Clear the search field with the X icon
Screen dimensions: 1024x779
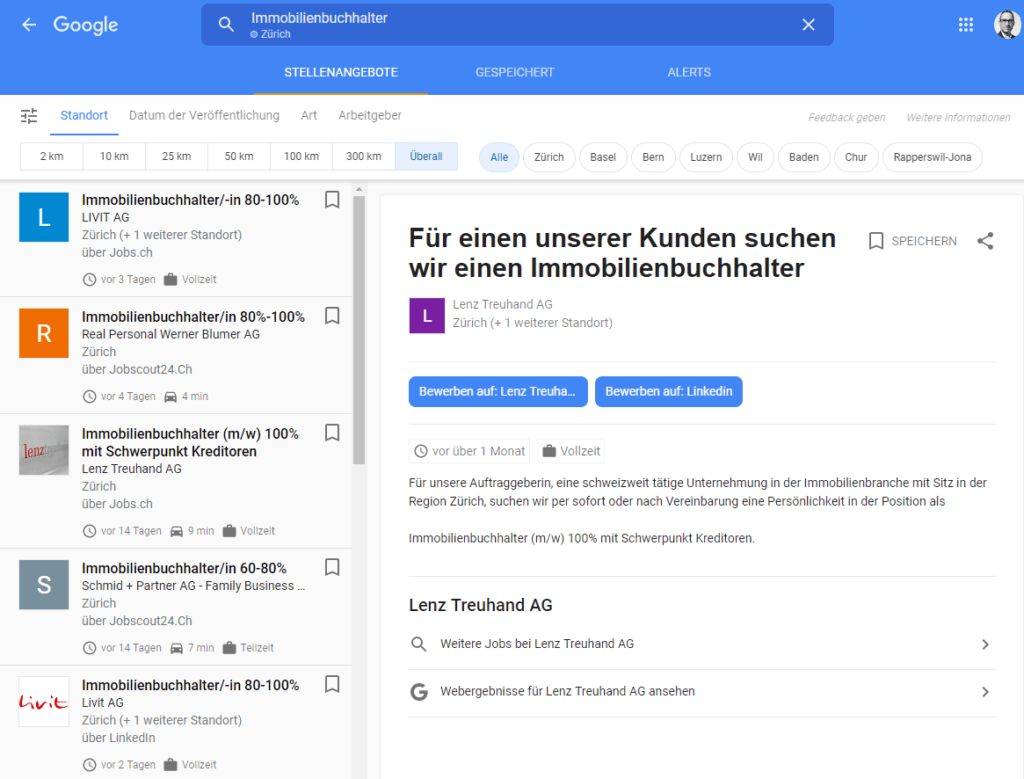click(x=808, y=25)
